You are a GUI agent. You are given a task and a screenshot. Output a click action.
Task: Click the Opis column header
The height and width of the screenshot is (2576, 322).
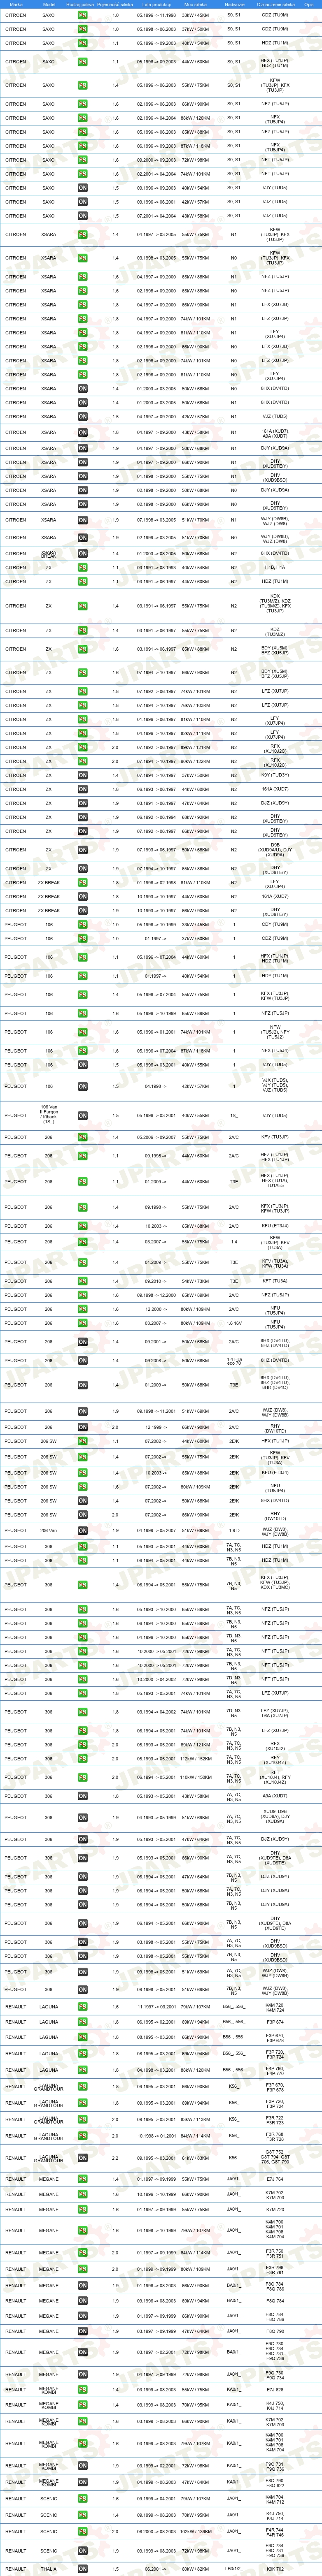pos(308,5)
